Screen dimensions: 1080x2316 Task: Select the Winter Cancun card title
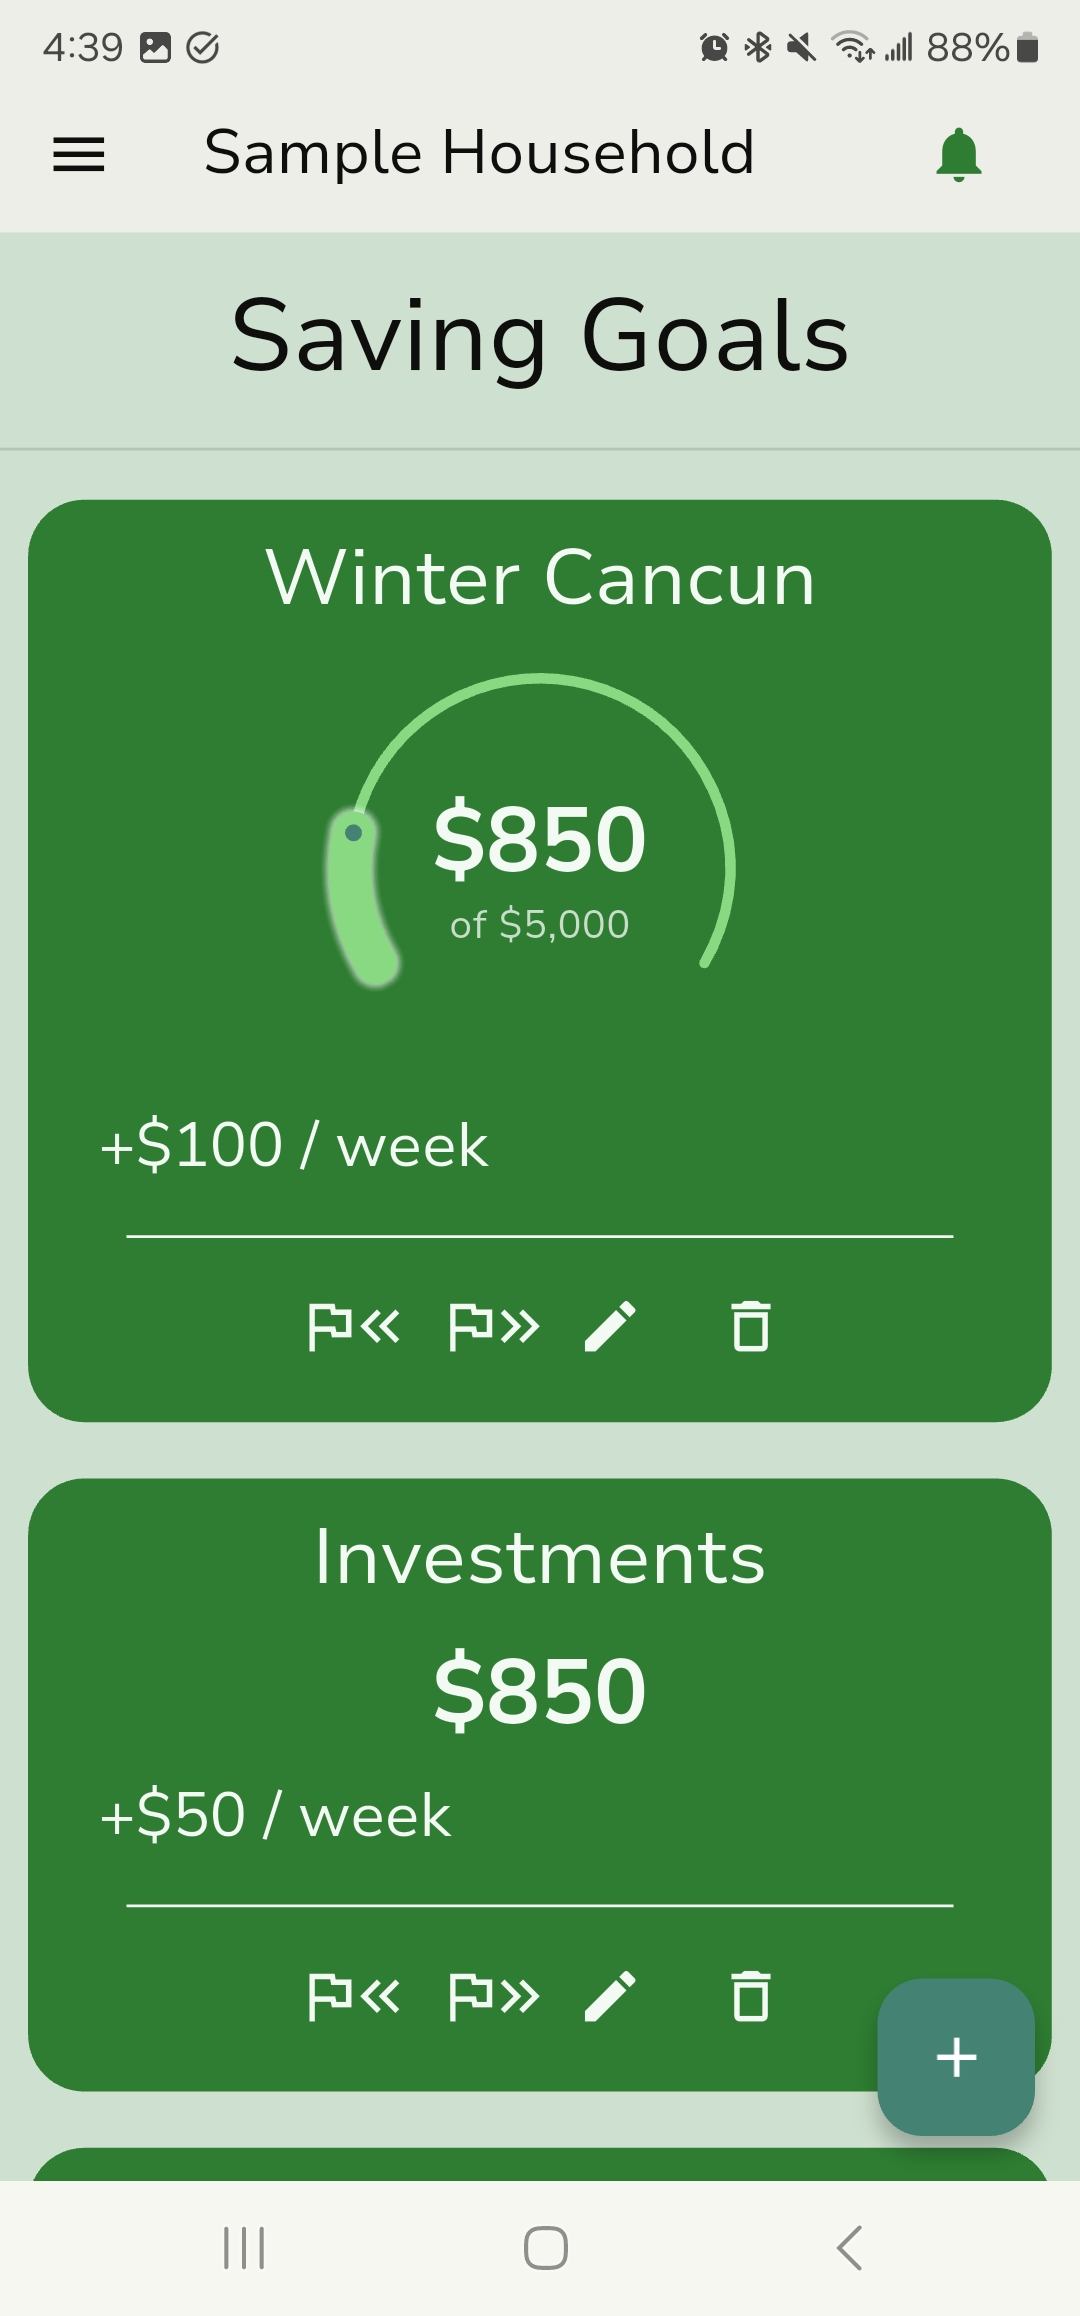point(540,578)
